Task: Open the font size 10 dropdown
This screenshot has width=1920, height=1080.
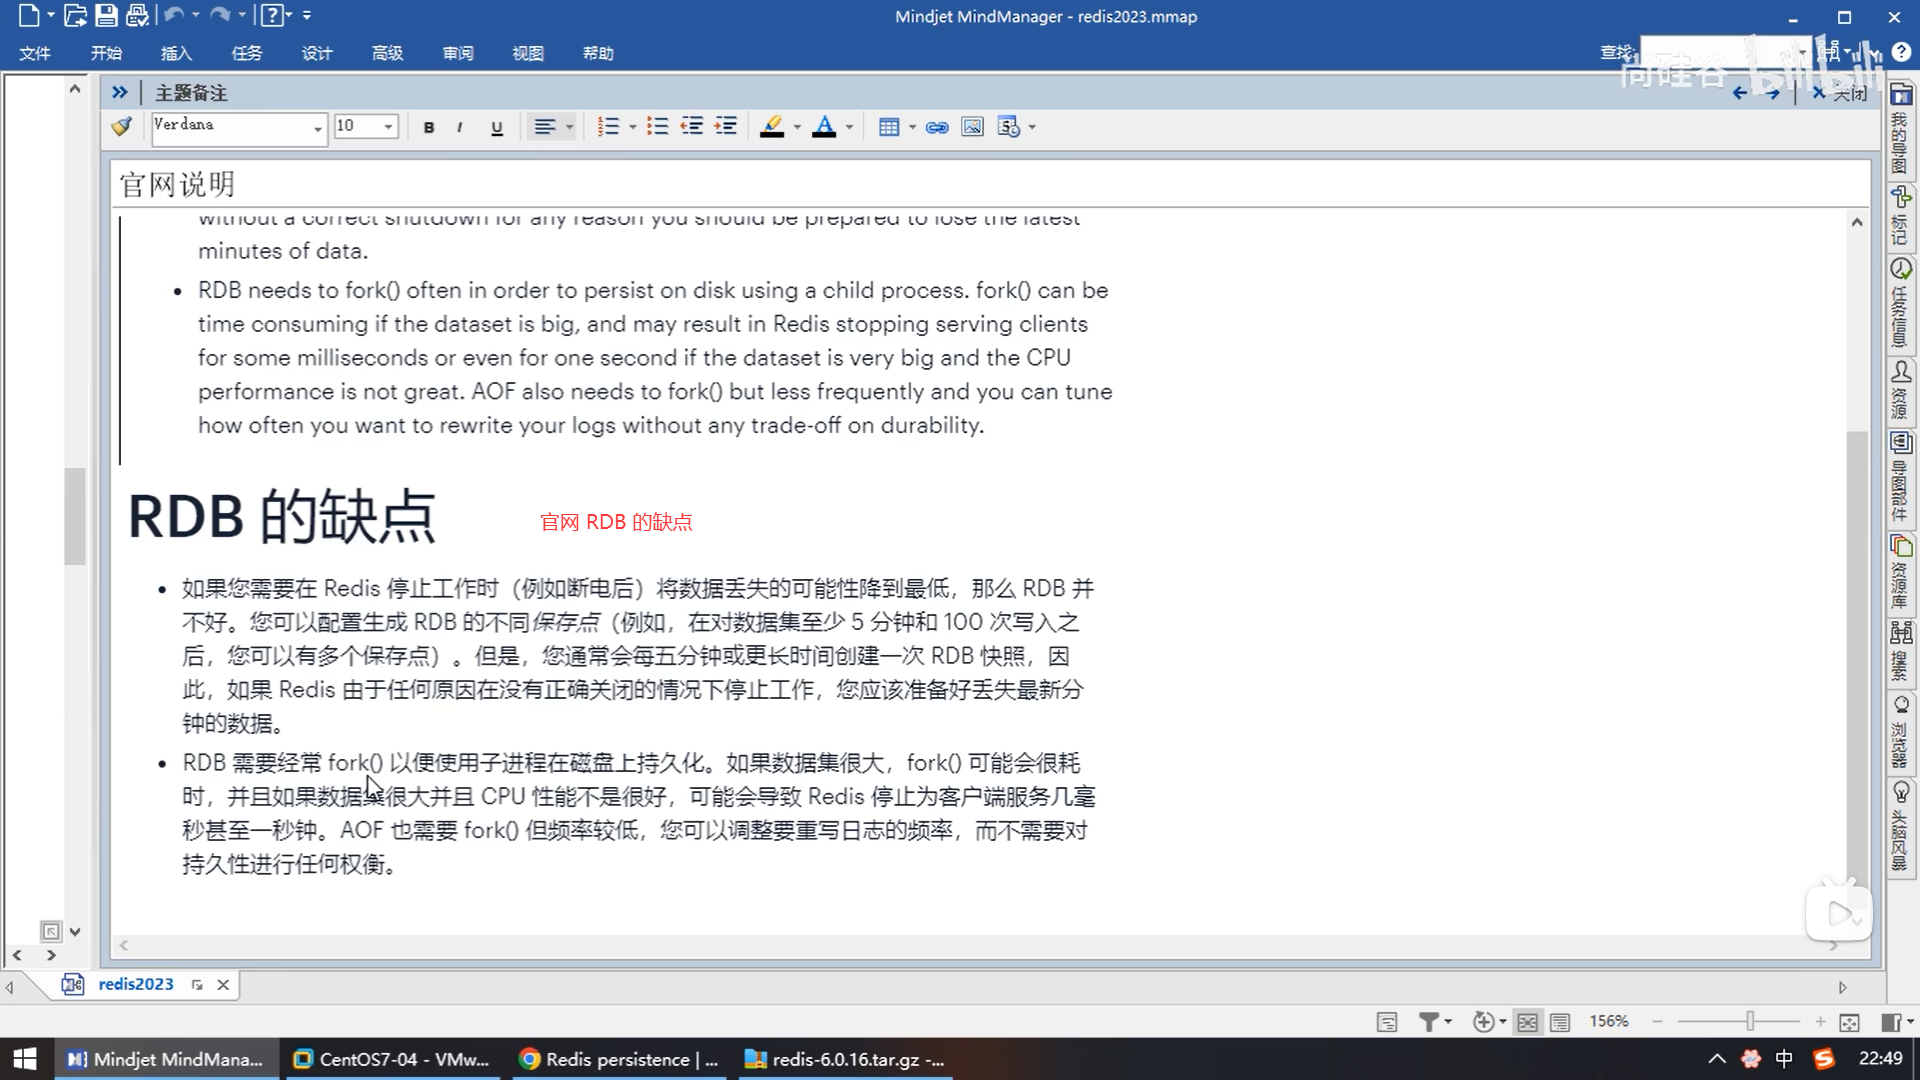Action: coord(388,127)
